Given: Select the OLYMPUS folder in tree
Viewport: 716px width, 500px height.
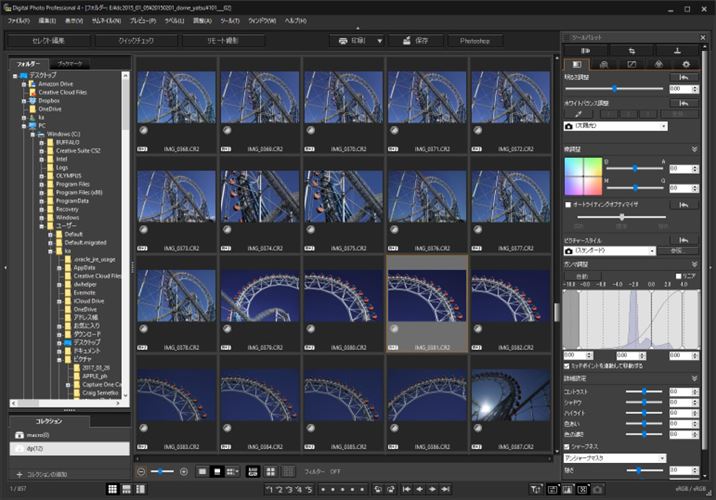Looking at the screenshot, I should [x=68, y=176].
